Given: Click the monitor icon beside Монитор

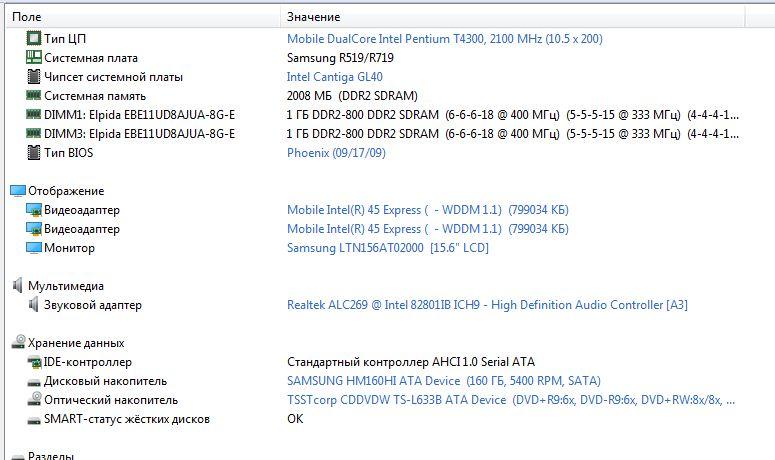Looking at the screenshot, I should tap(33, 248).
